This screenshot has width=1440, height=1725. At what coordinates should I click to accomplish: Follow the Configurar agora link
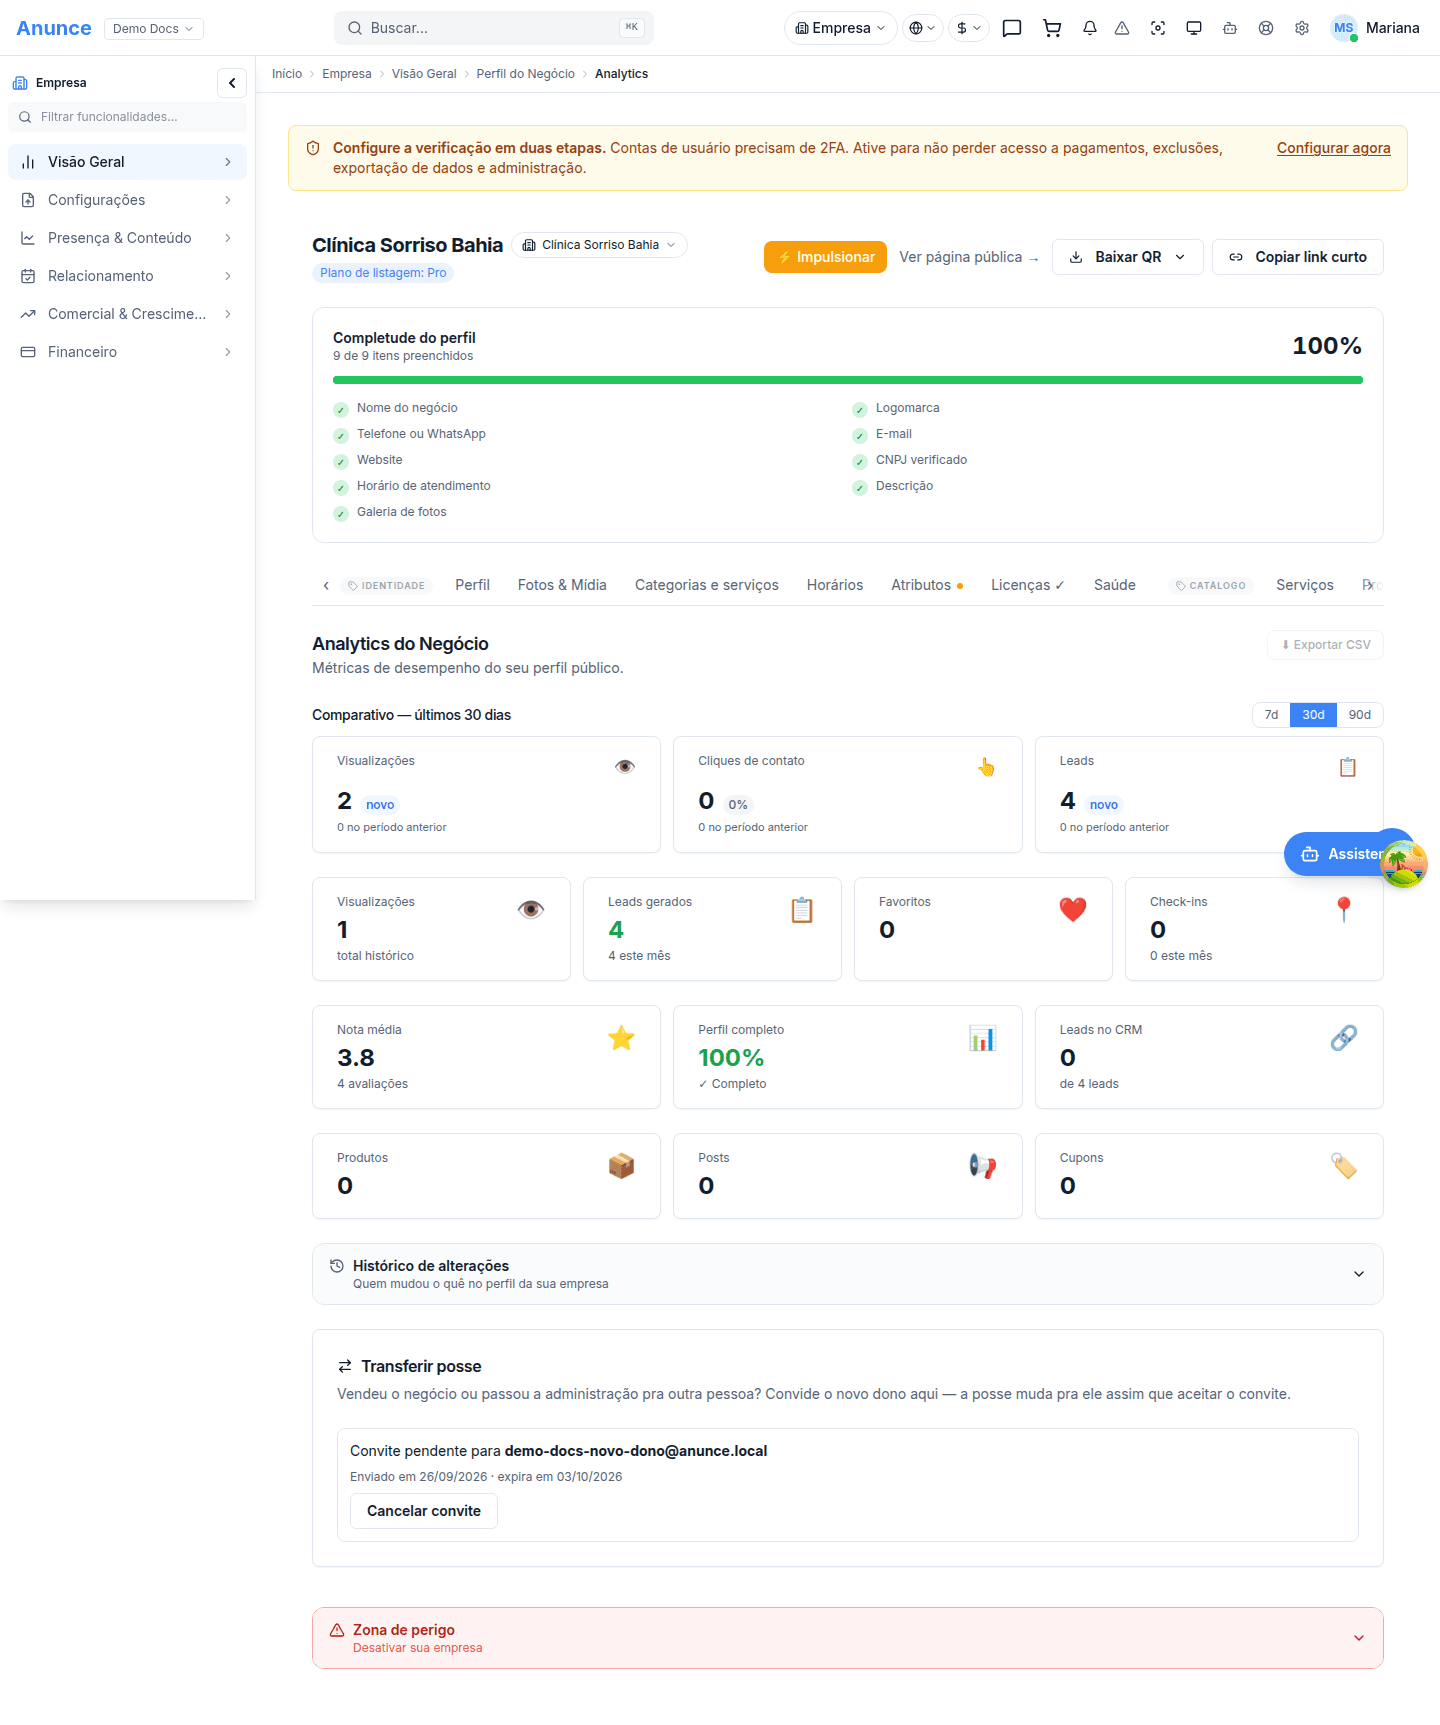click(x=1333, y=148)
